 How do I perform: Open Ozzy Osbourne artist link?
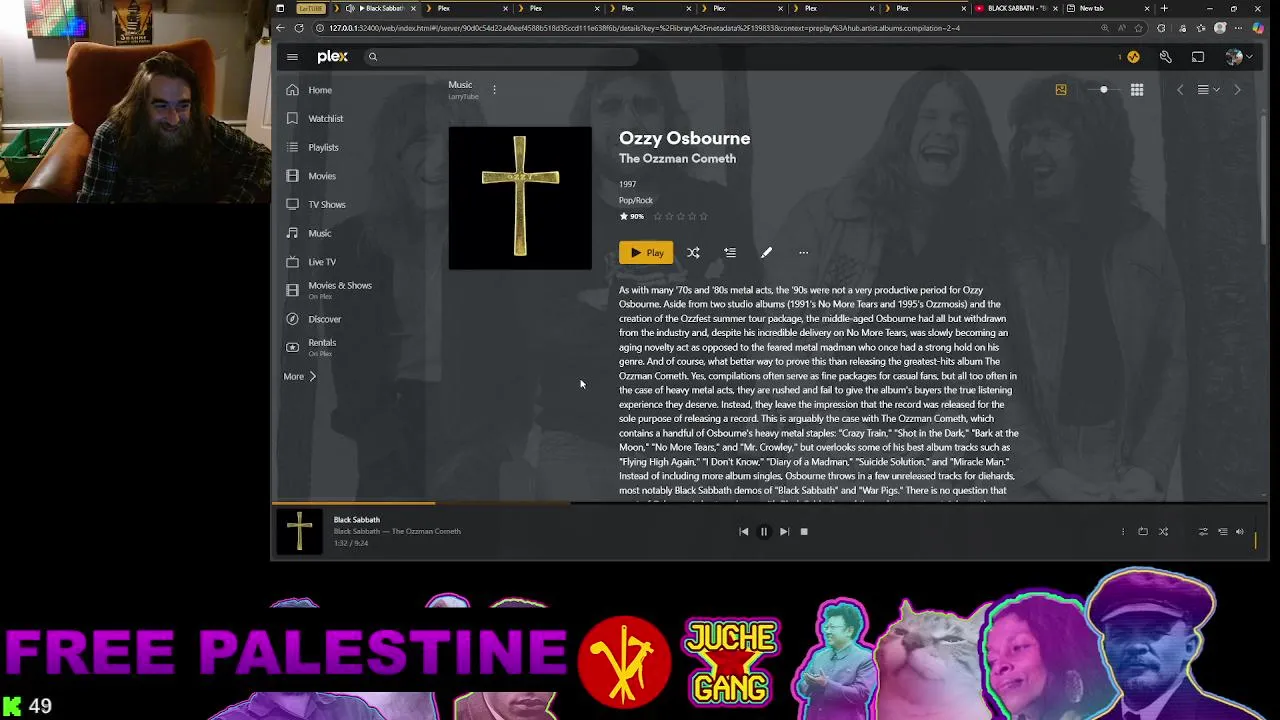[684, 138]
